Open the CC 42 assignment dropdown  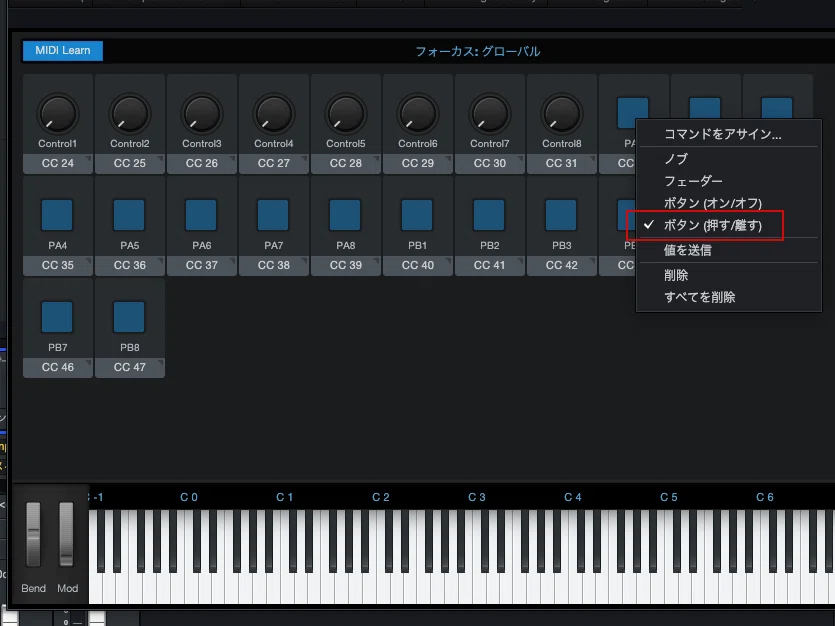click(x=562, y=265)
